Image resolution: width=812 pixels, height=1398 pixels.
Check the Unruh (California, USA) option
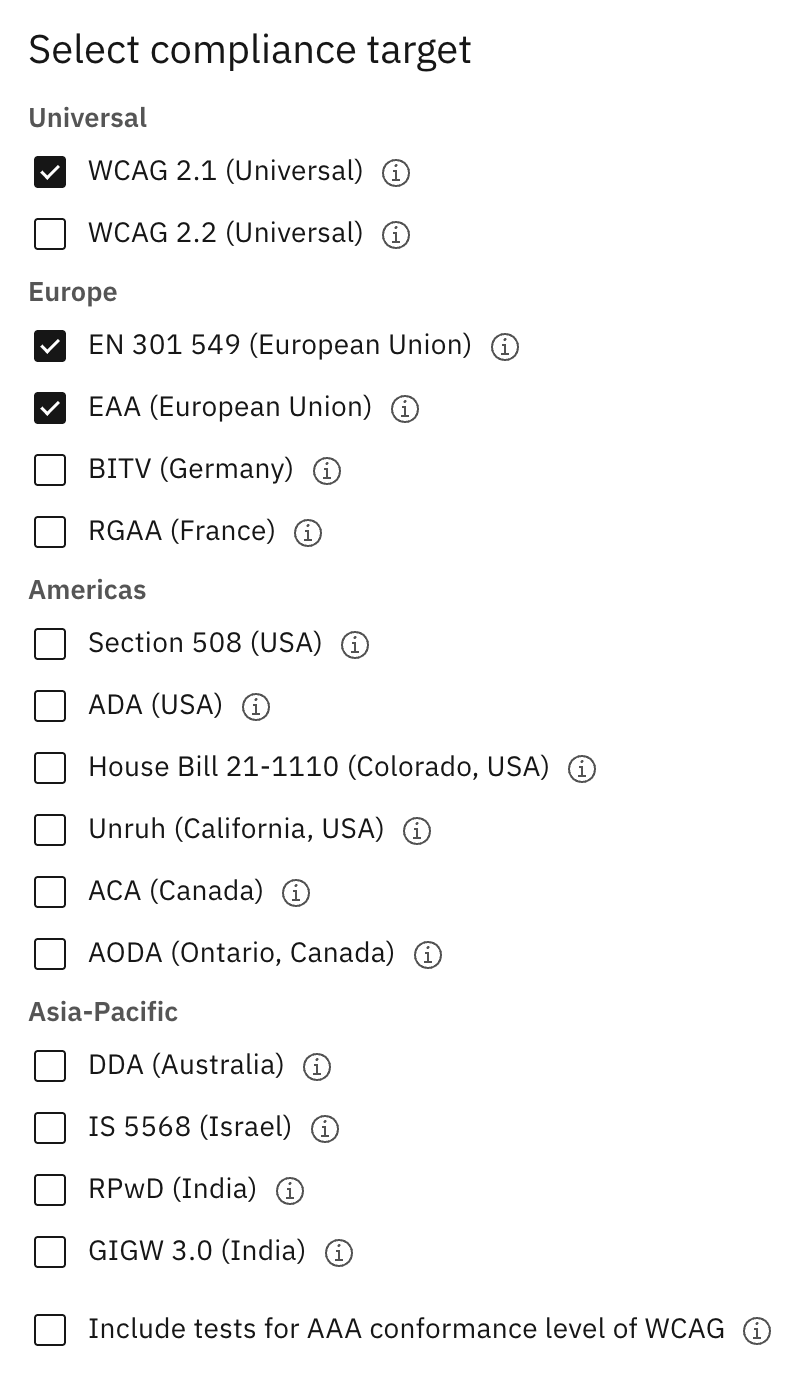coord(49,830)
